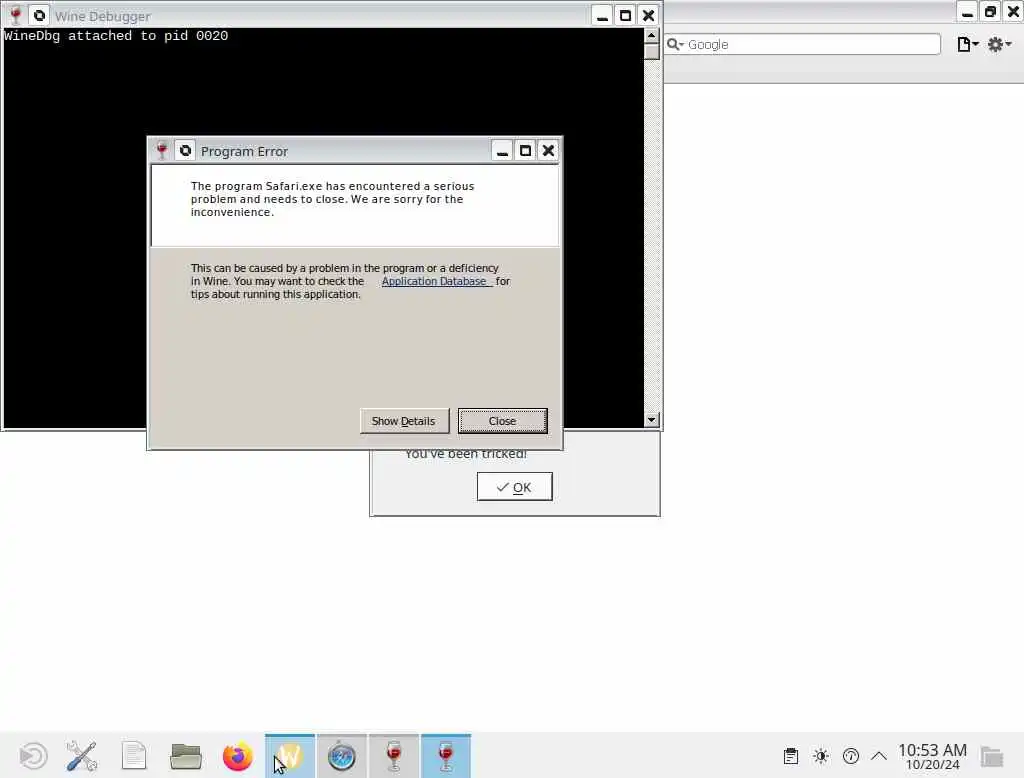Image resolution: width=1024 pixels, height=778 pixels.
Task: Open Safari page menu icon
Action: [967, 44]
